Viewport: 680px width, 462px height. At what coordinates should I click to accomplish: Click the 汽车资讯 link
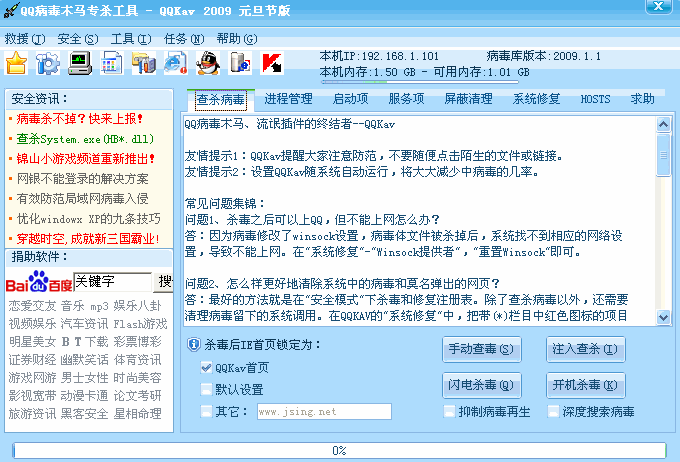click(84, 324)
